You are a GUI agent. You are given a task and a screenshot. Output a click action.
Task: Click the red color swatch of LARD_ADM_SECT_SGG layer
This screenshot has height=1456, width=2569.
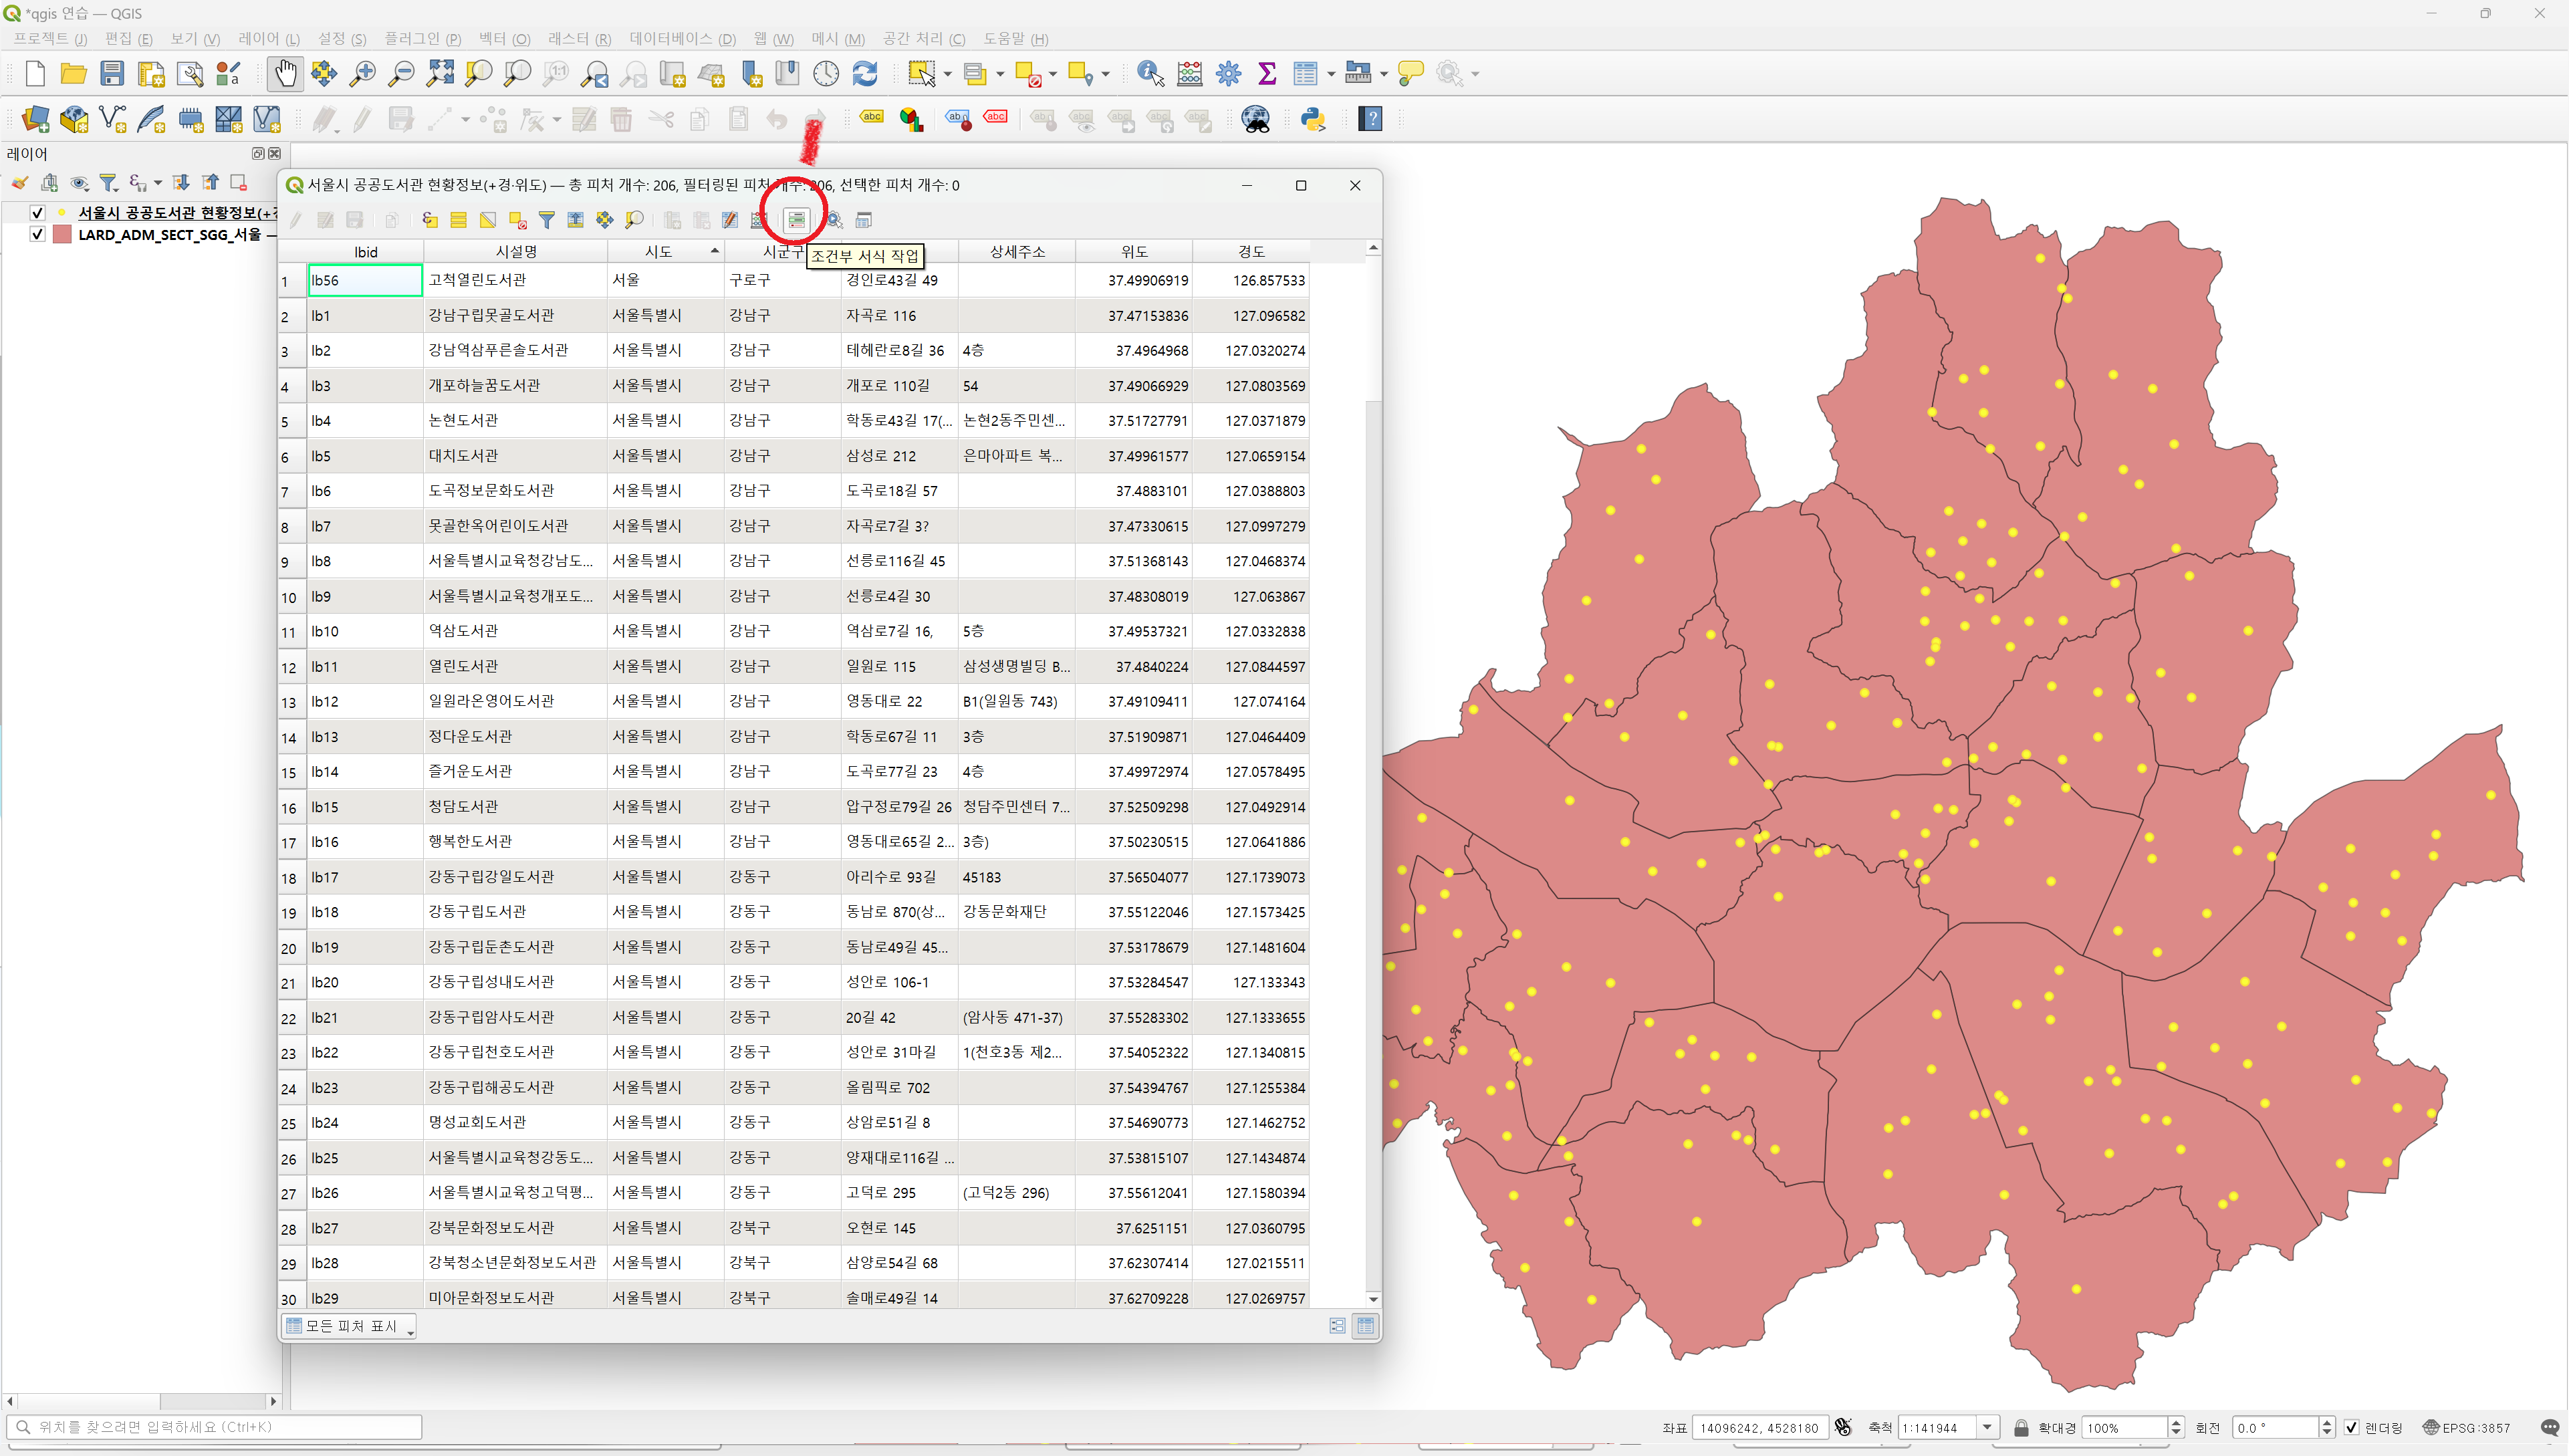coord(62,234)
